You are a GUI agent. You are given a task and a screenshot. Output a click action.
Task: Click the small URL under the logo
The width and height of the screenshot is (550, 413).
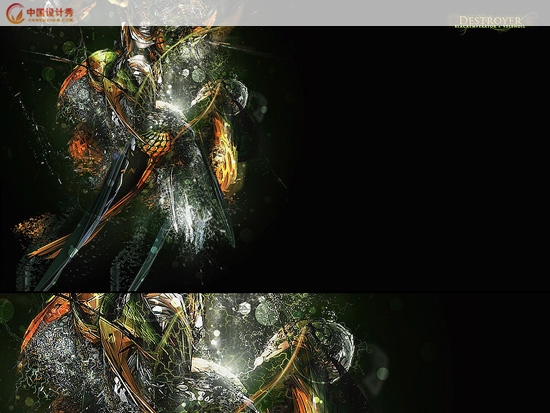50,20
